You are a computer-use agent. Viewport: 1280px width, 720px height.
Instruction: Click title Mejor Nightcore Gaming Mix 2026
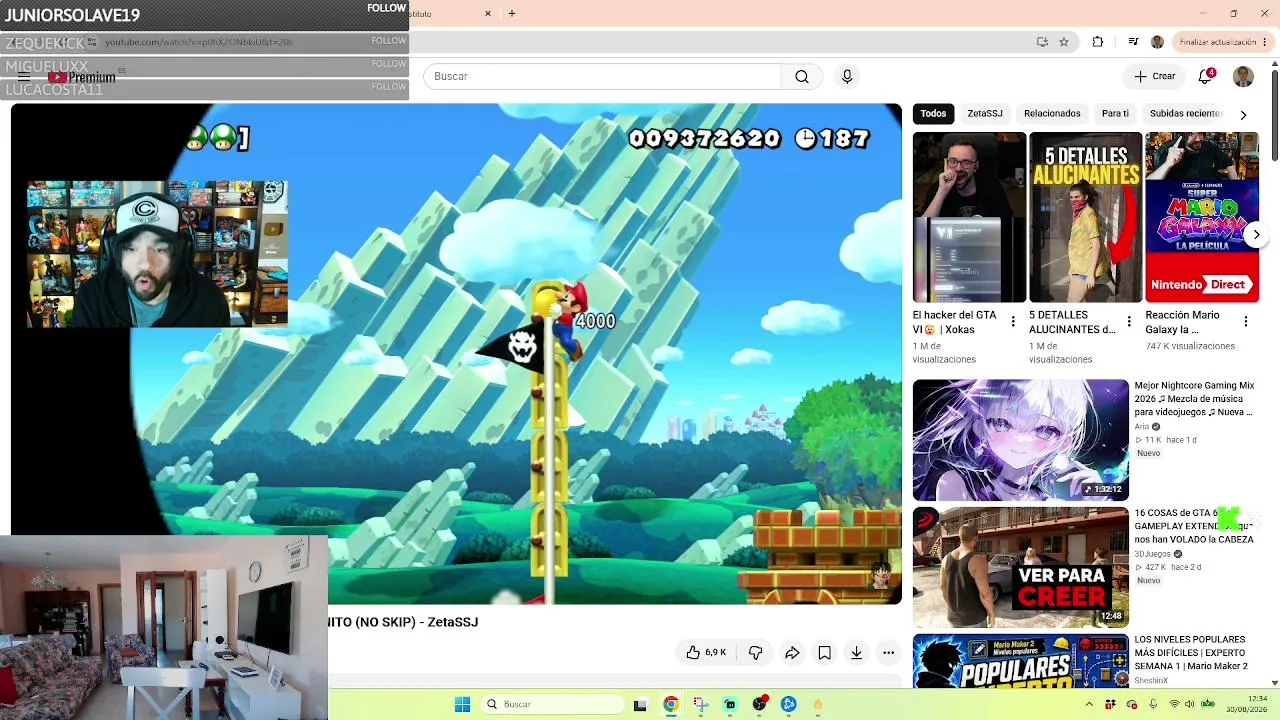tap(1194, 398)
